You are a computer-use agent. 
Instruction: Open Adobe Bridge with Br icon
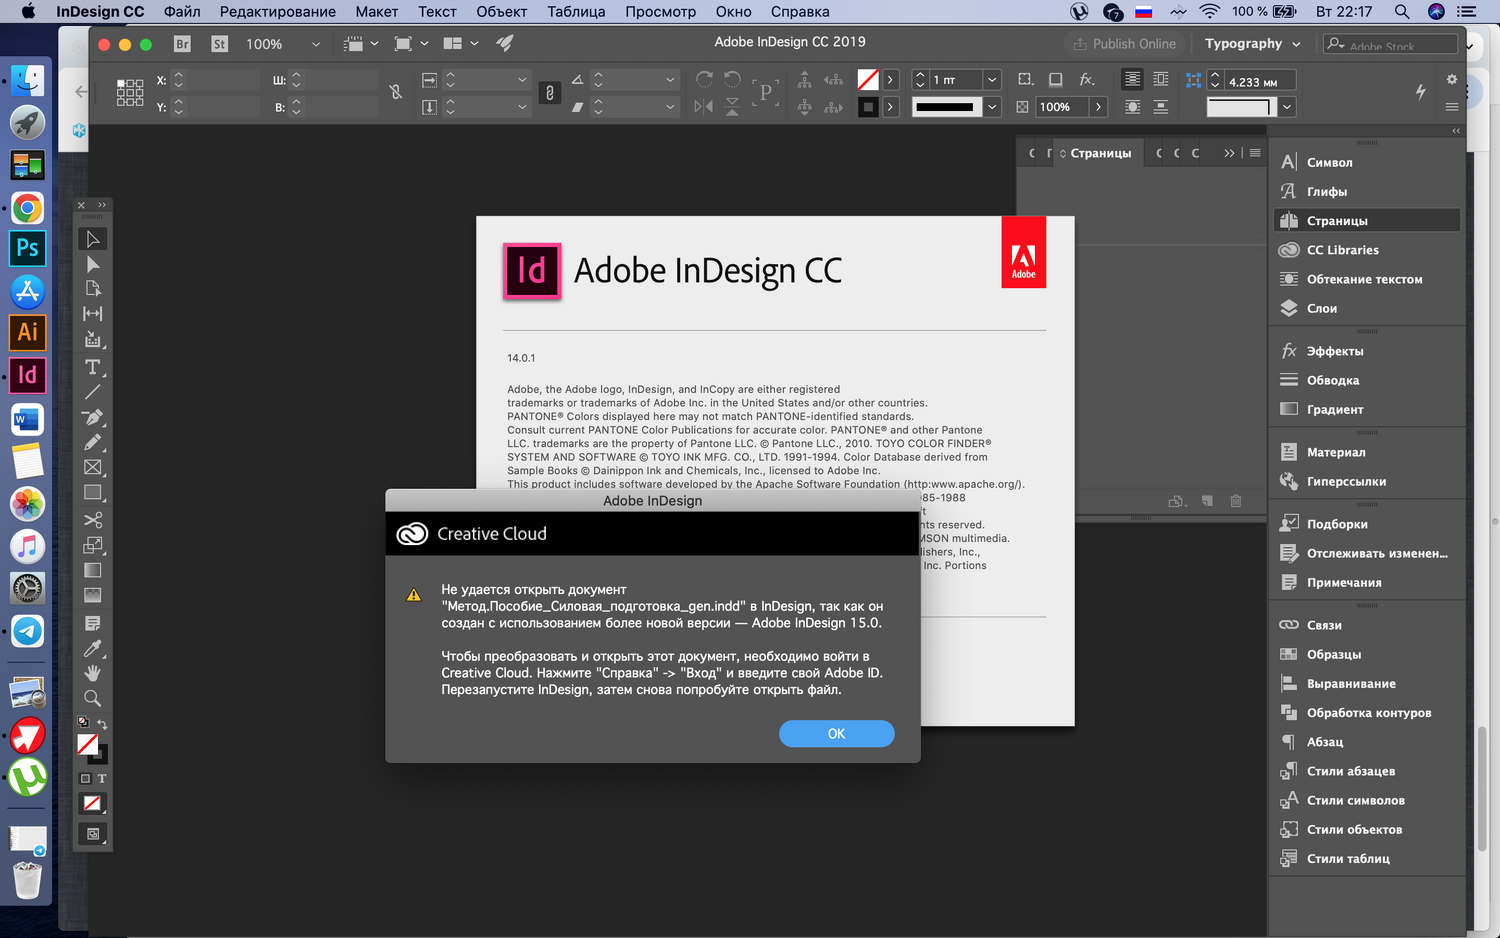click(182, 44)
